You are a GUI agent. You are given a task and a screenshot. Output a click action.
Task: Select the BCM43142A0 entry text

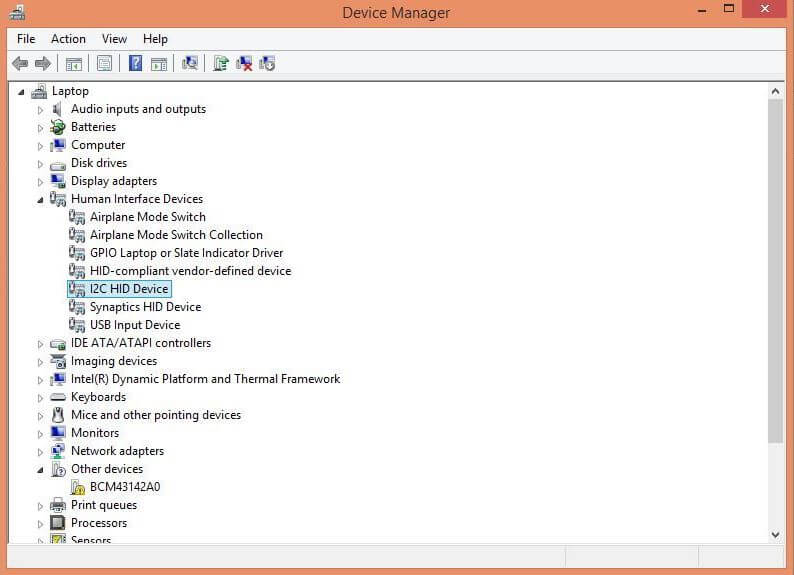pyautogui.click(x=125, y=487)
